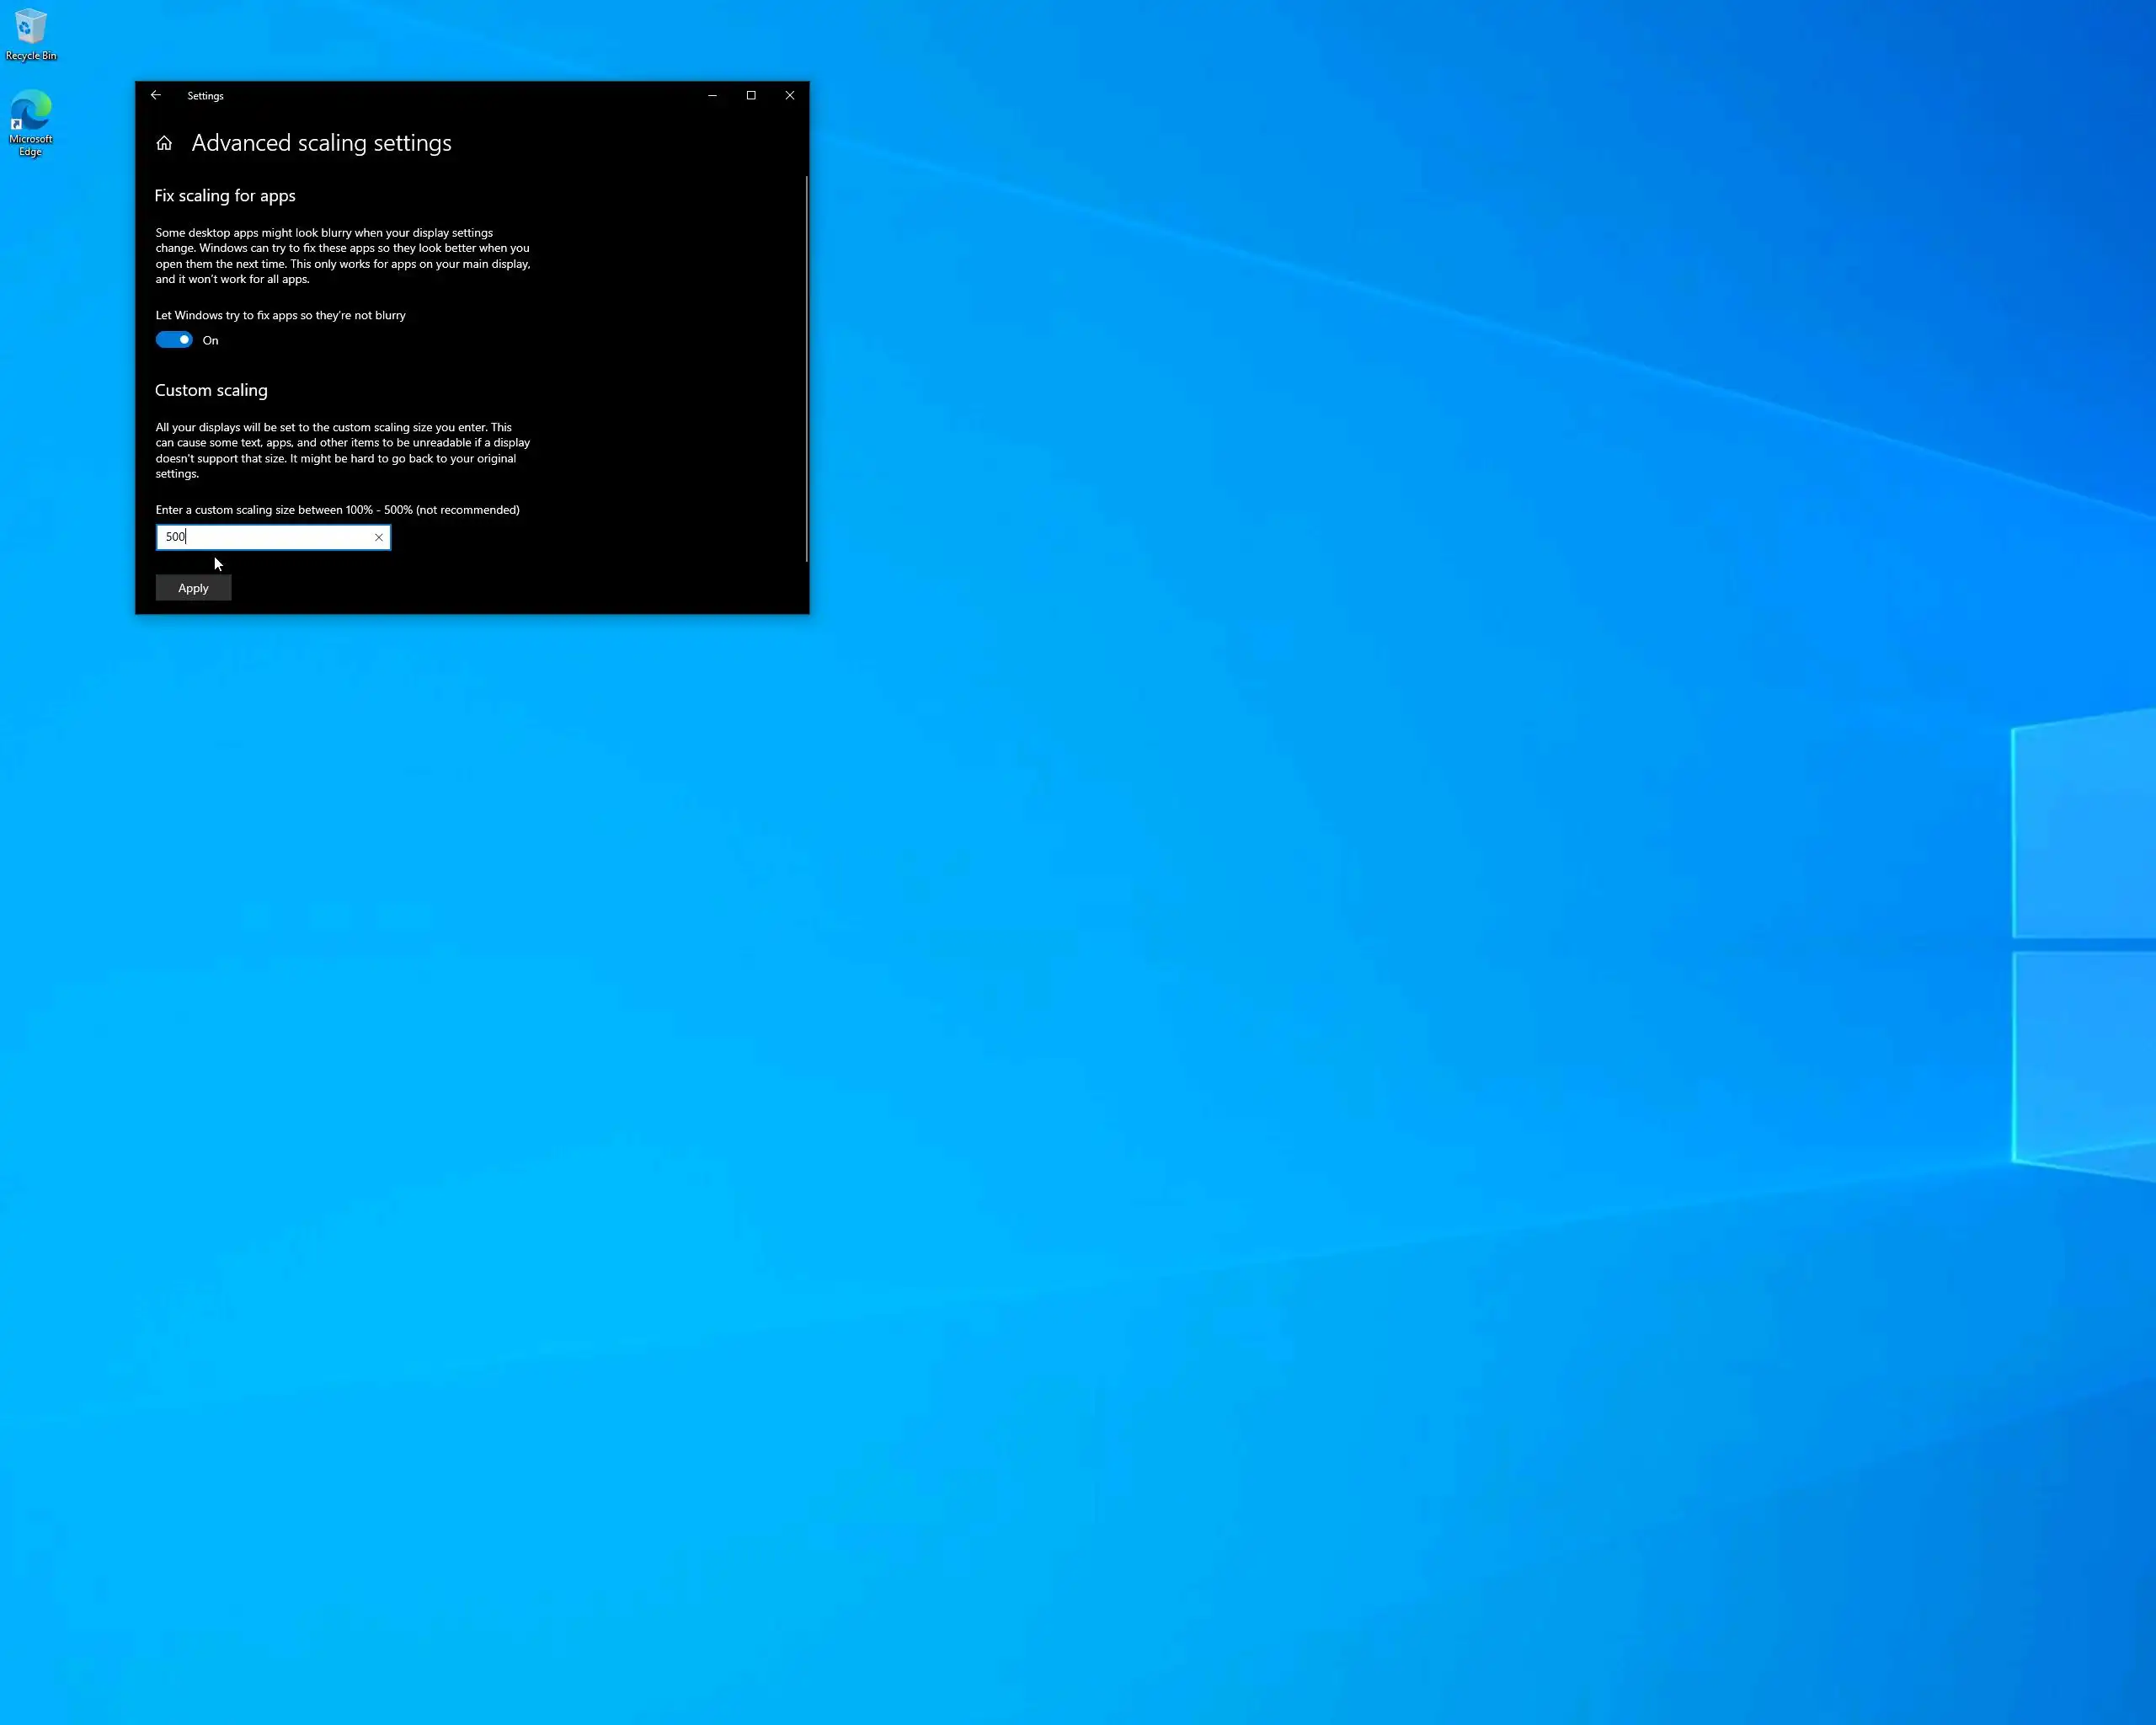Close the Settings window

790,95
